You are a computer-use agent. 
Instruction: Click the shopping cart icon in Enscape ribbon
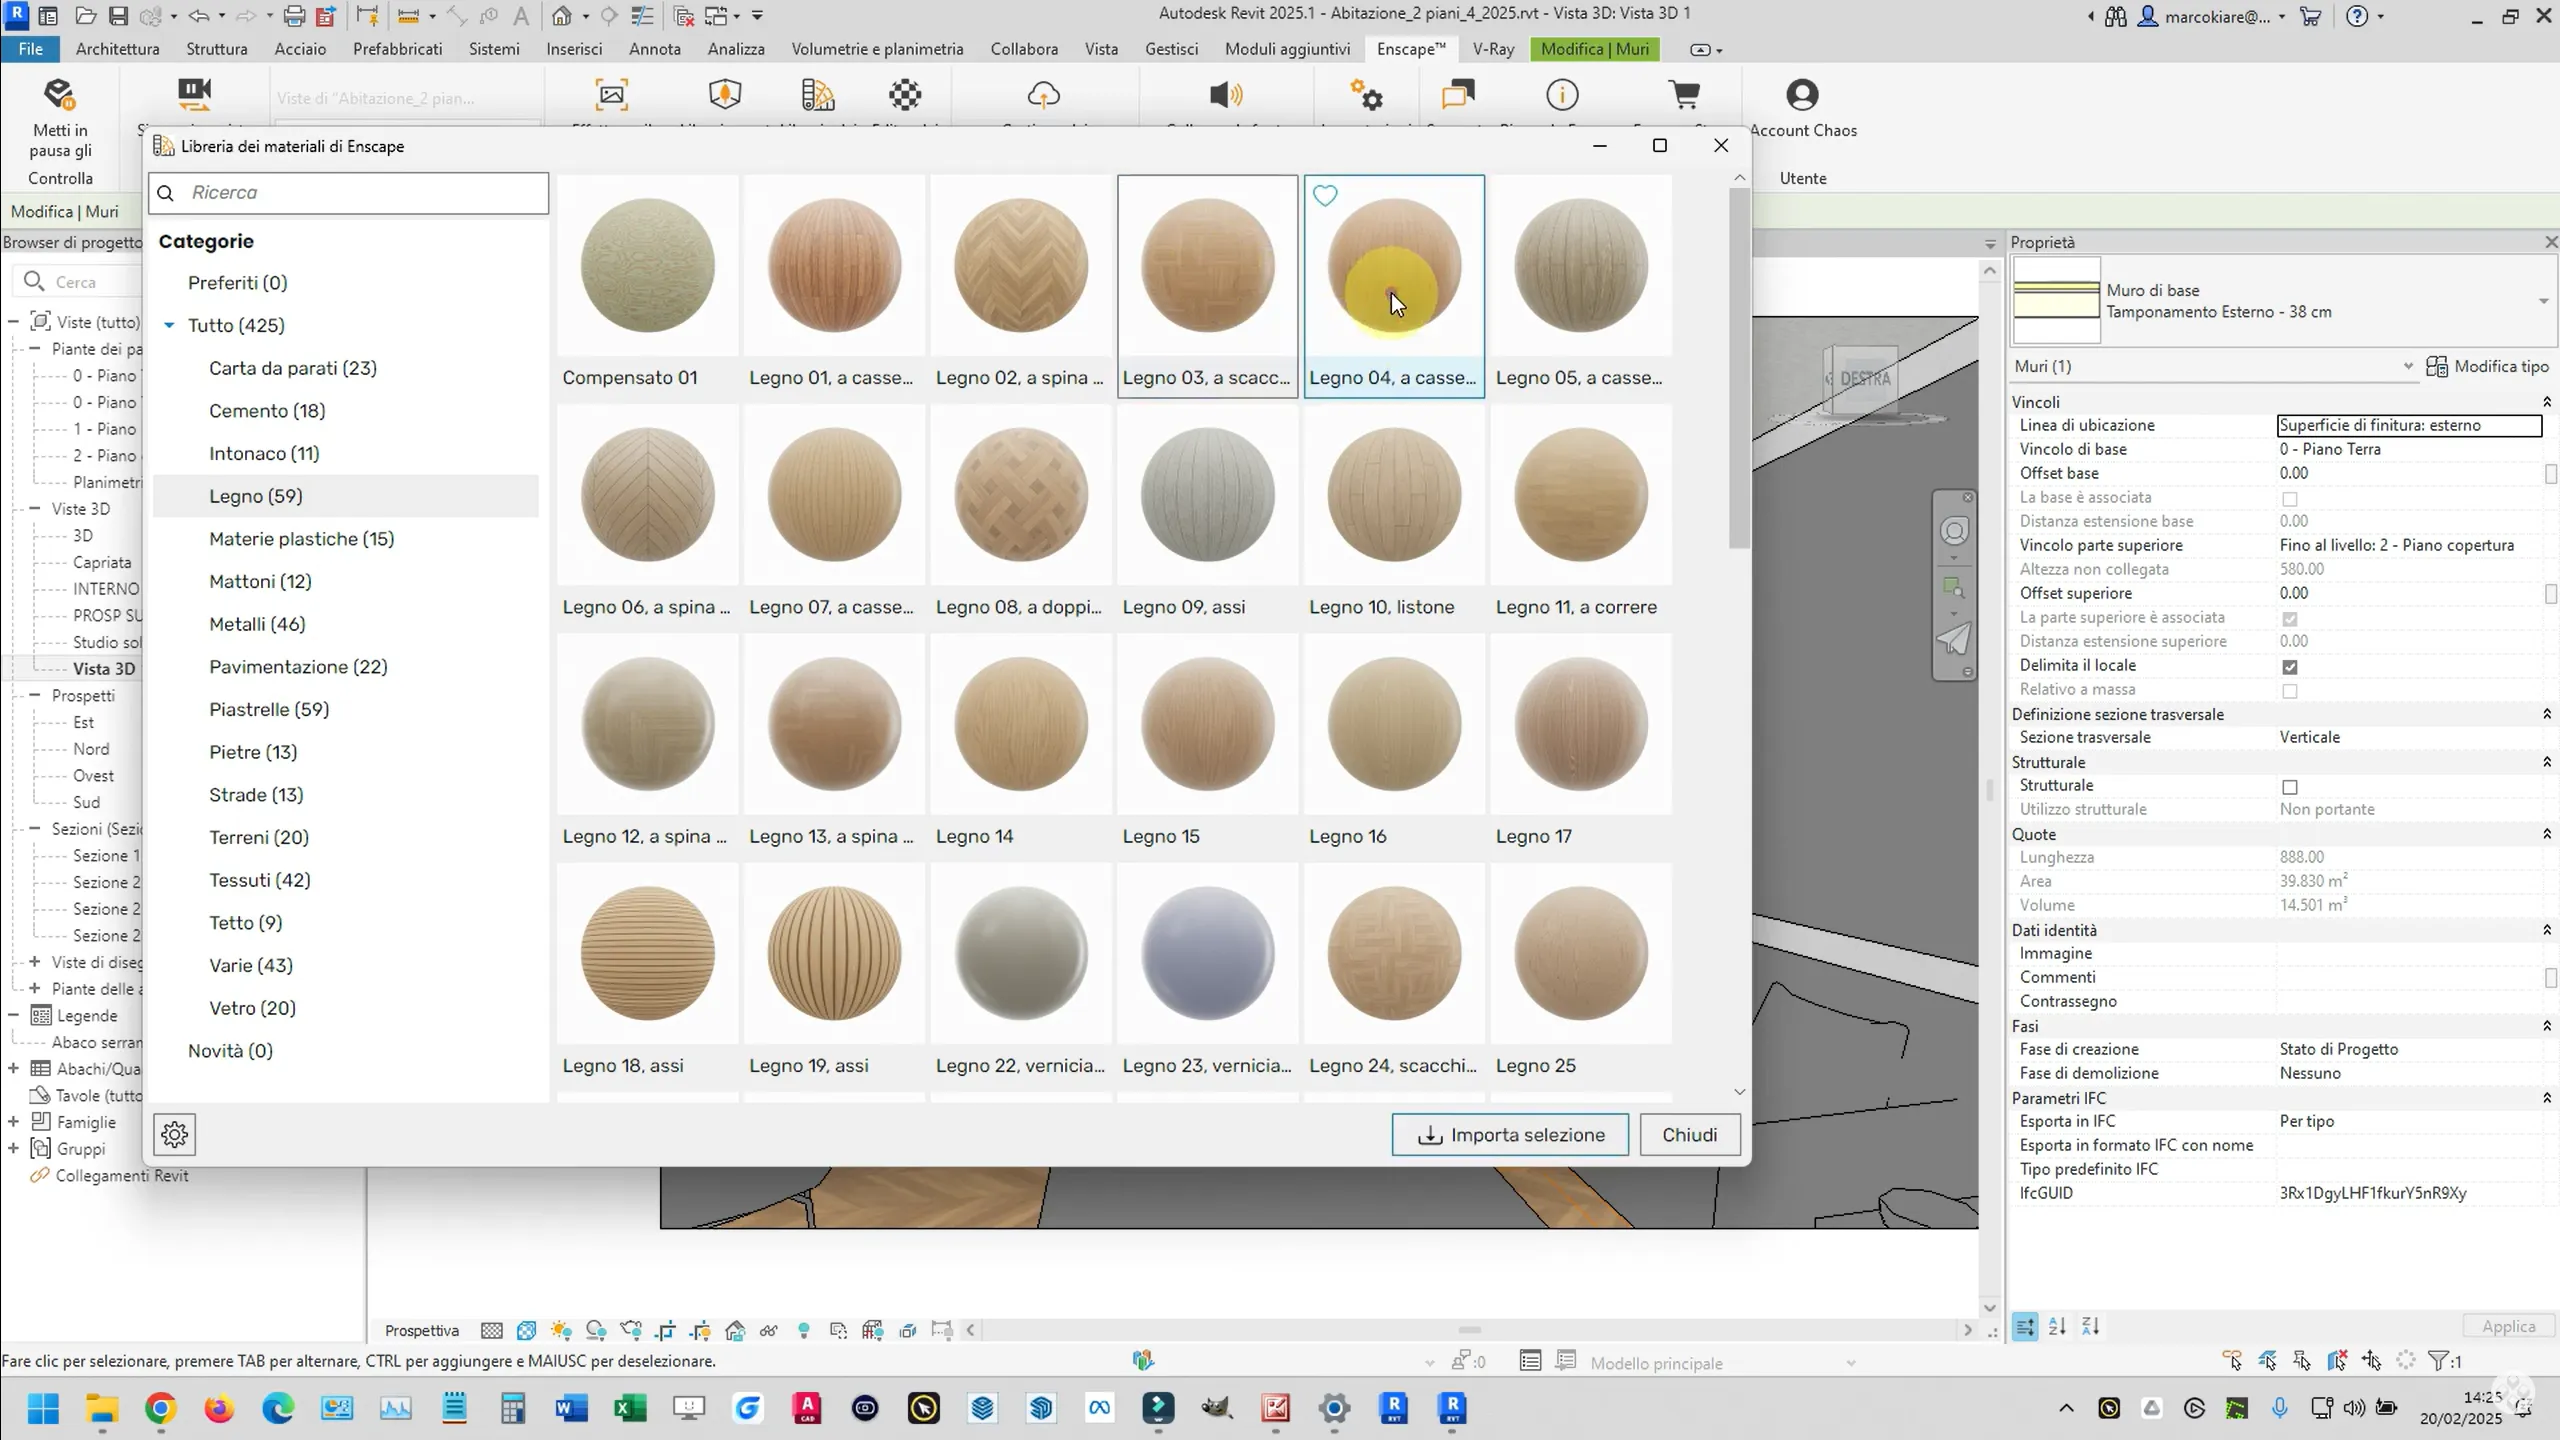(x=1685, y=95)
